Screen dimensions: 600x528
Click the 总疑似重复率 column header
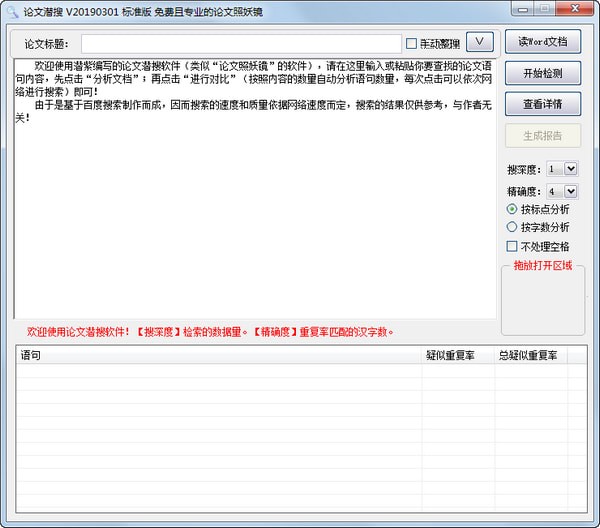point(528,355)
